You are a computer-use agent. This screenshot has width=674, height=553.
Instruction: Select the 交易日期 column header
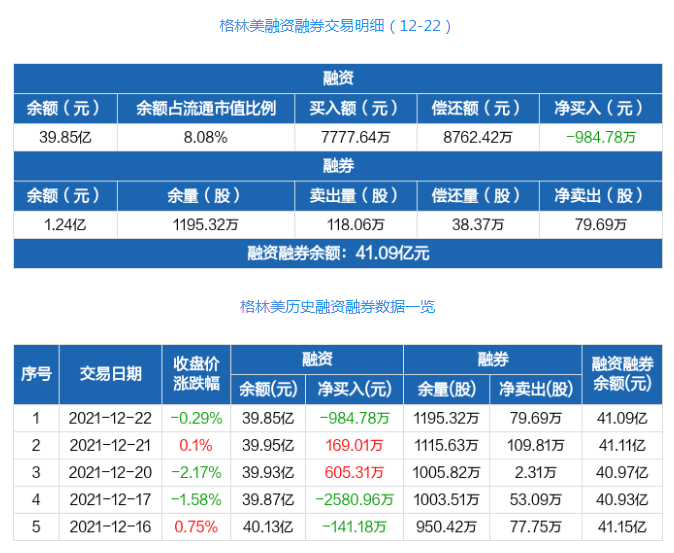[110, 374]
